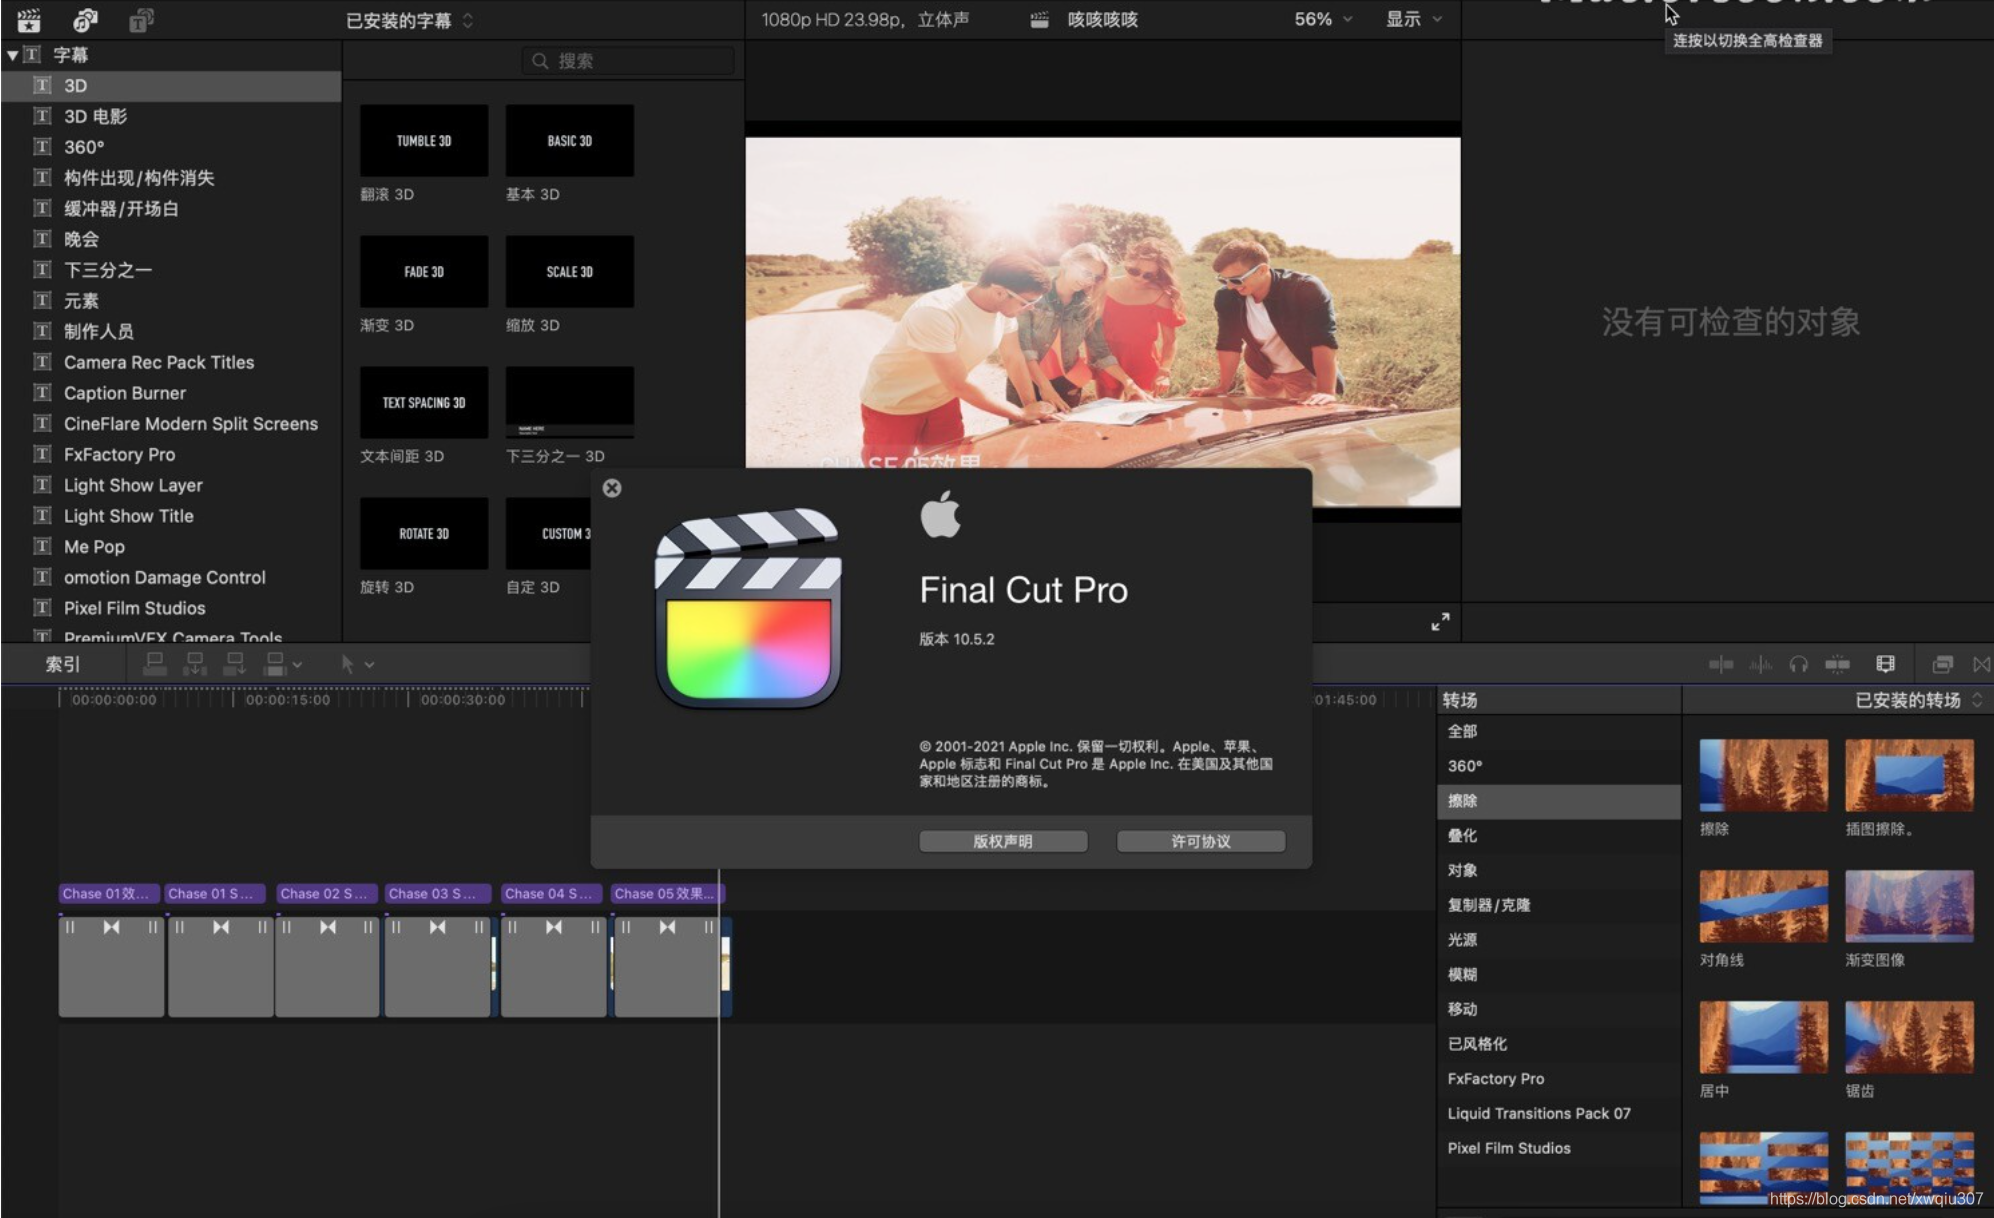Image resolution: width=1994 pixels, height=1218 pixels.
Task: Toggle skimming icon in timeline toolbar
Action: click(1720, 664)
